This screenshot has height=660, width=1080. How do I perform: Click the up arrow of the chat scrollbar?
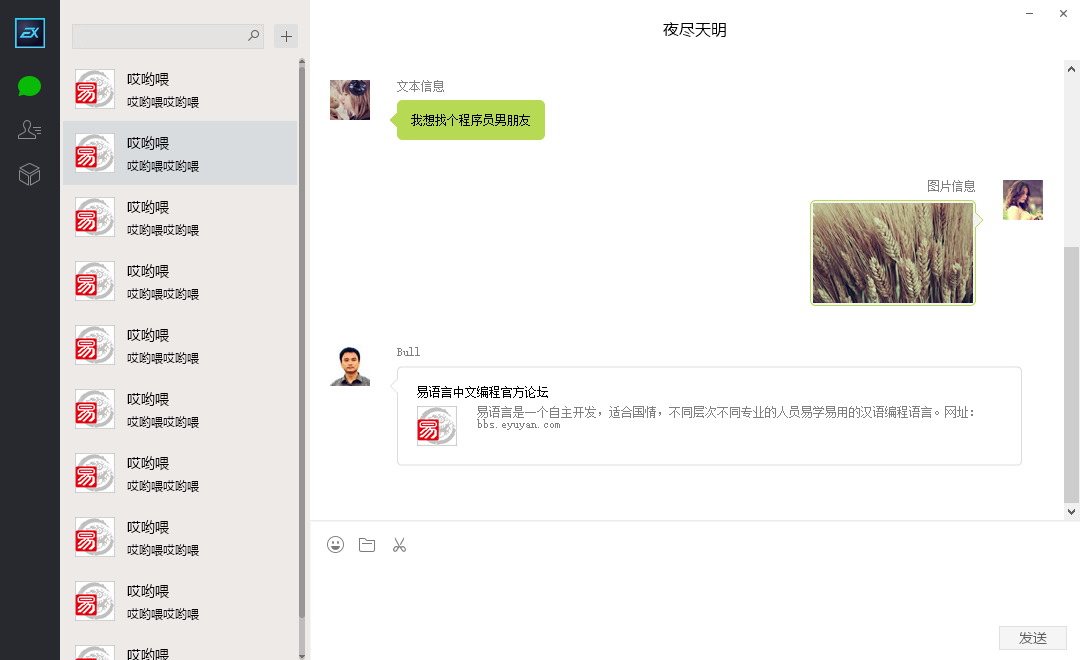point(1071,69)
